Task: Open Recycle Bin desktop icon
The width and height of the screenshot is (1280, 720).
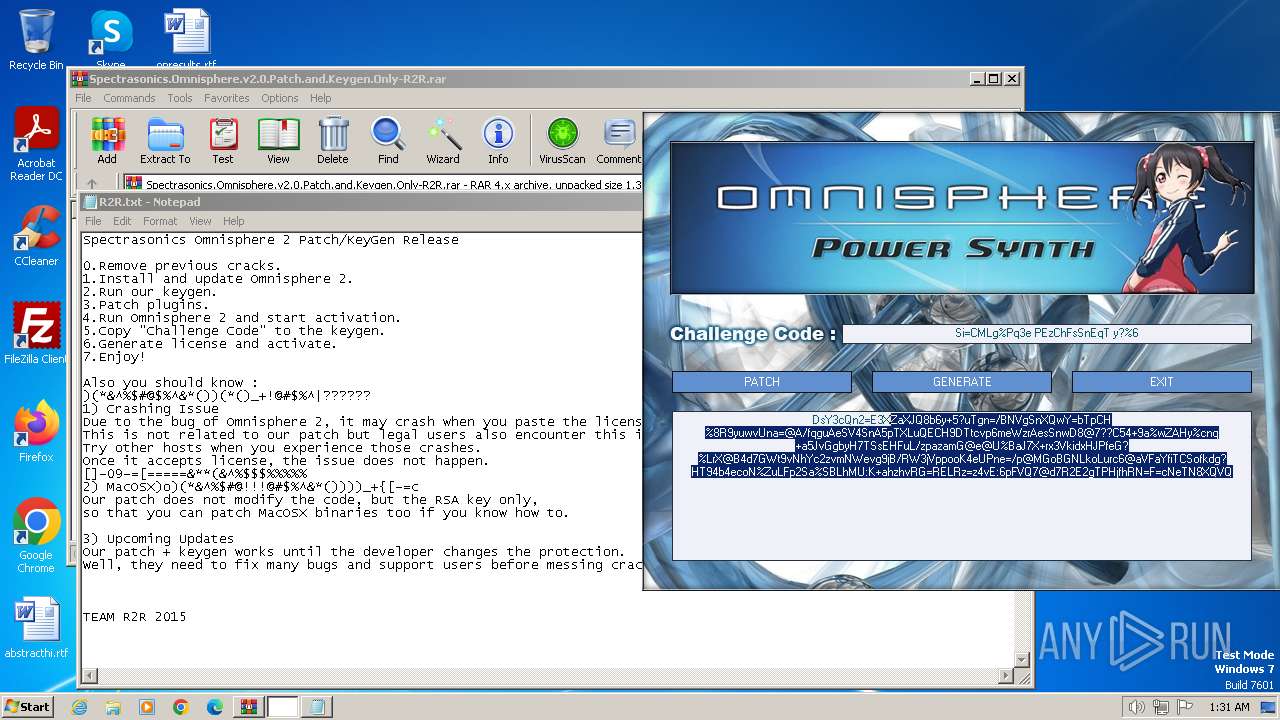Action: point(36,40)
